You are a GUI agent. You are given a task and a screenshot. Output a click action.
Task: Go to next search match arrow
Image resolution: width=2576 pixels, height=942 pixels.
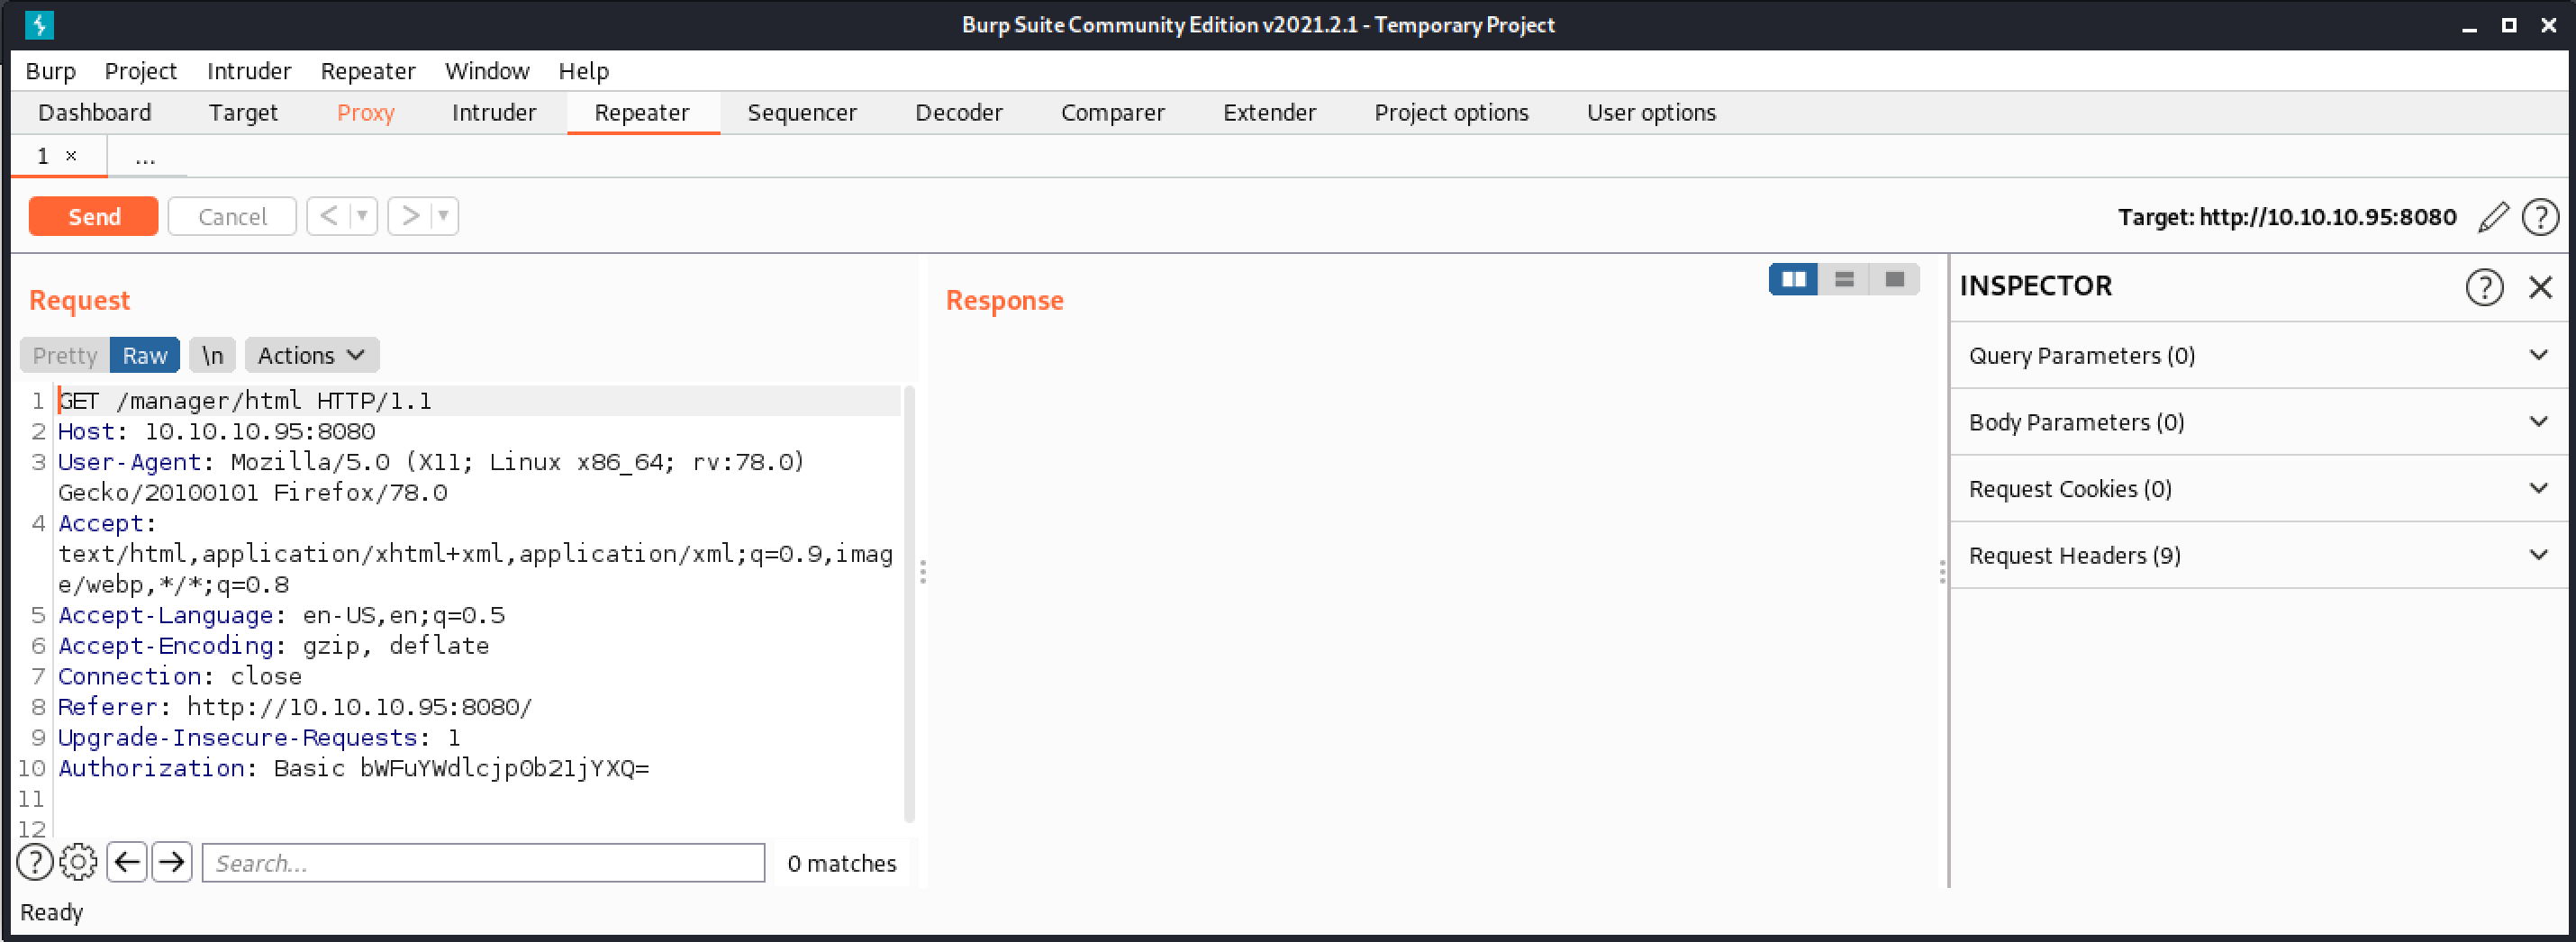[x=172, y=862]
